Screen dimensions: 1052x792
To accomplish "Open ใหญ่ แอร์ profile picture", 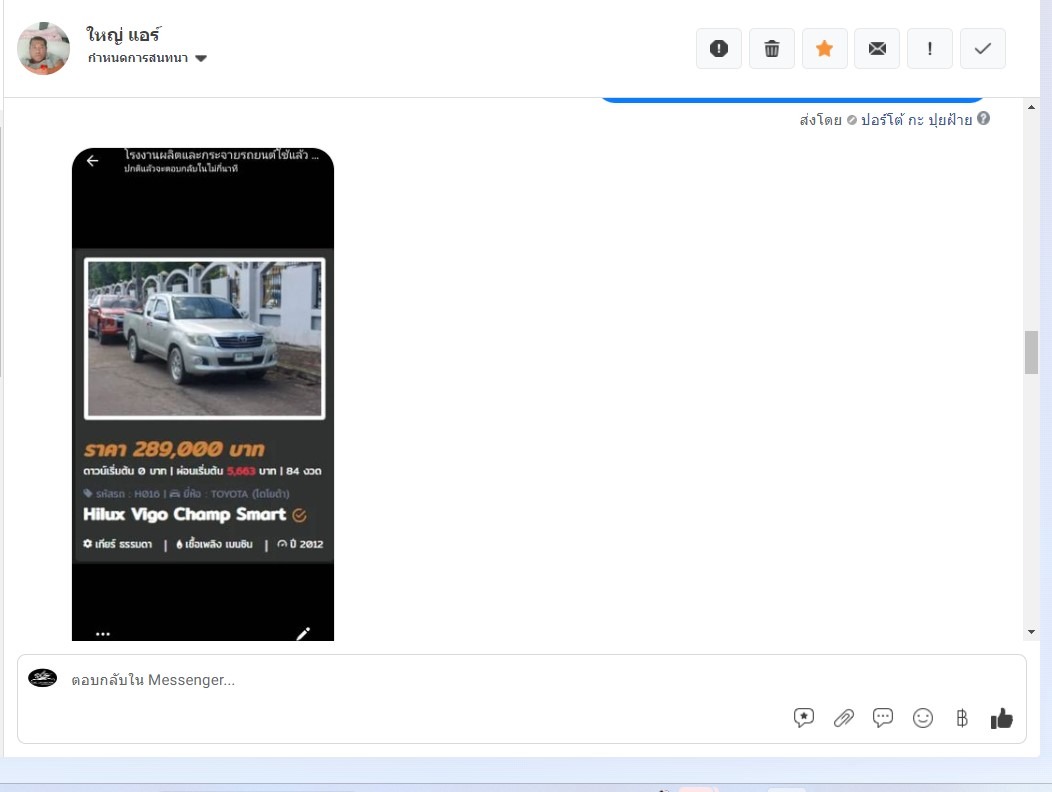I will (44, 48).
